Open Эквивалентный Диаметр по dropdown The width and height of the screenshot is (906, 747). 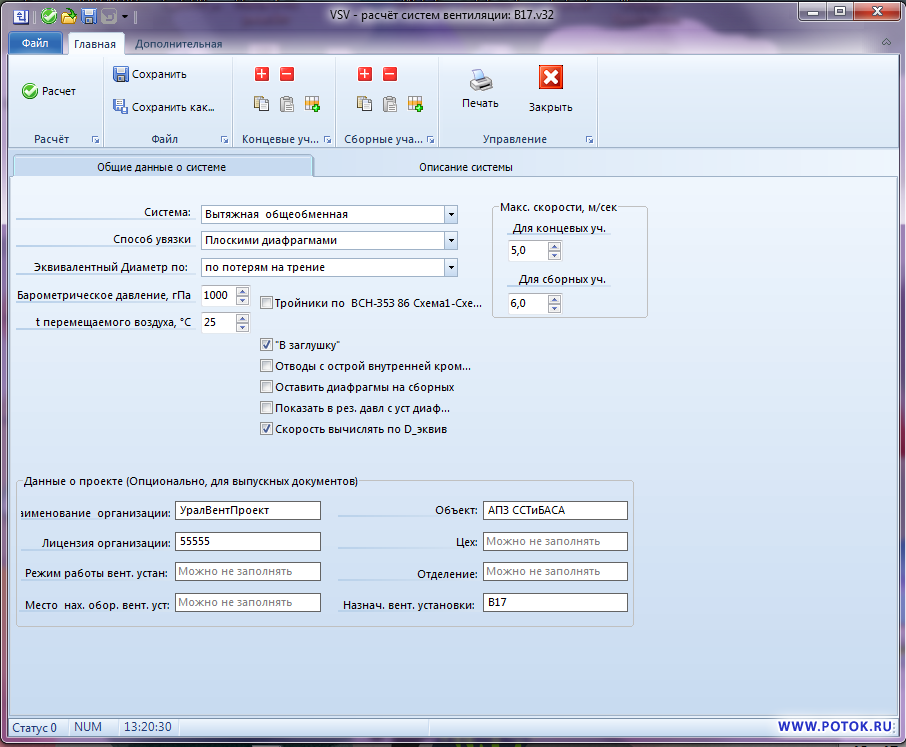click(x=451, y=267)
